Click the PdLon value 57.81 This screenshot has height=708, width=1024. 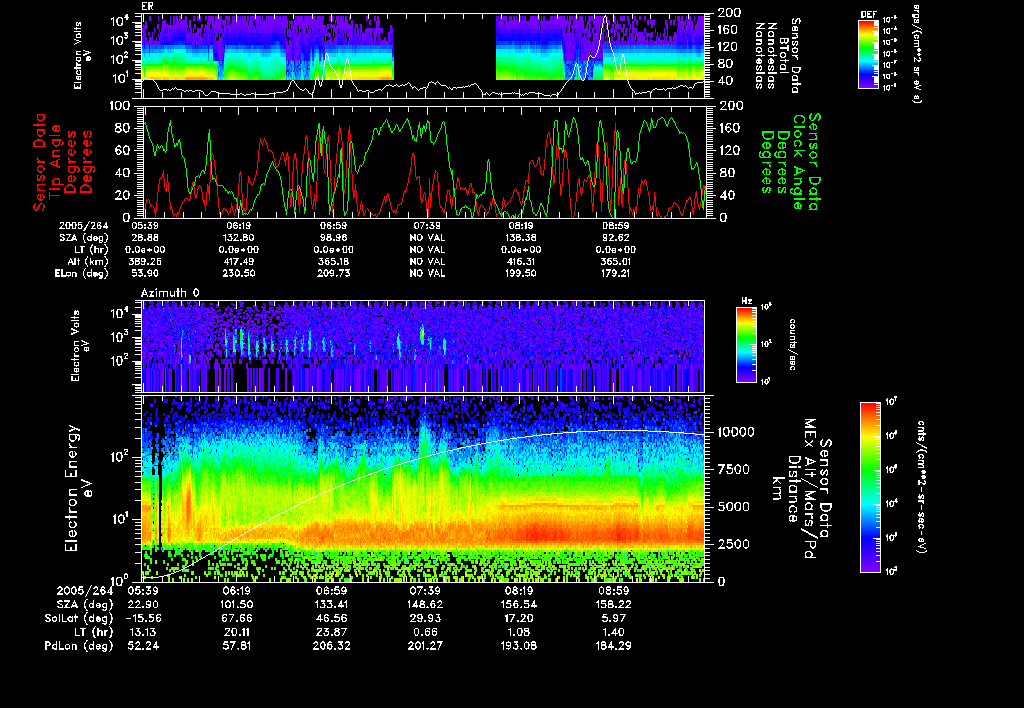coord(236,645)
